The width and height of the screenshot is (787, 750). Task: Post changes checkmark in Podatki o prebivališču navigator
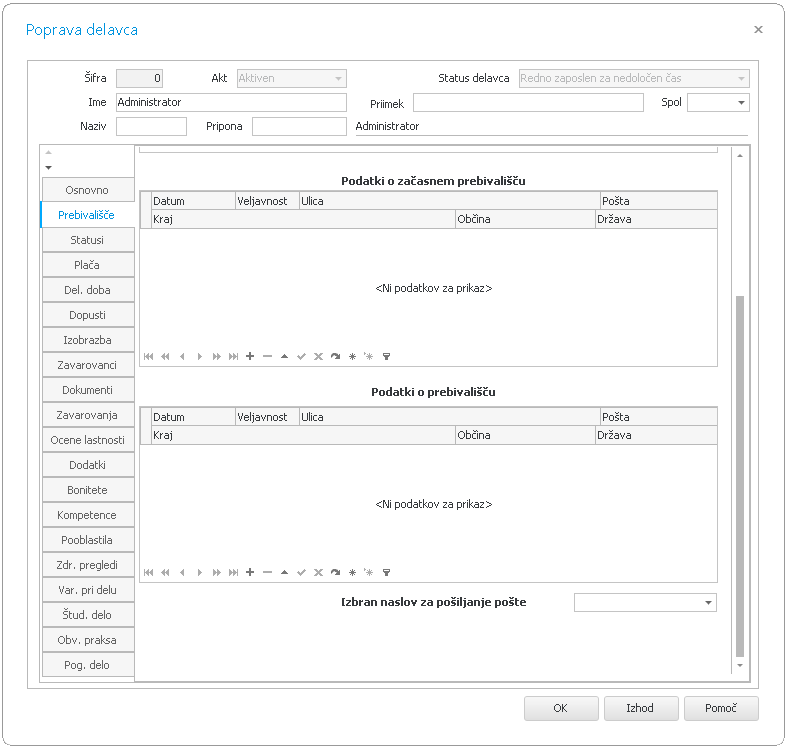coord(301,572)
